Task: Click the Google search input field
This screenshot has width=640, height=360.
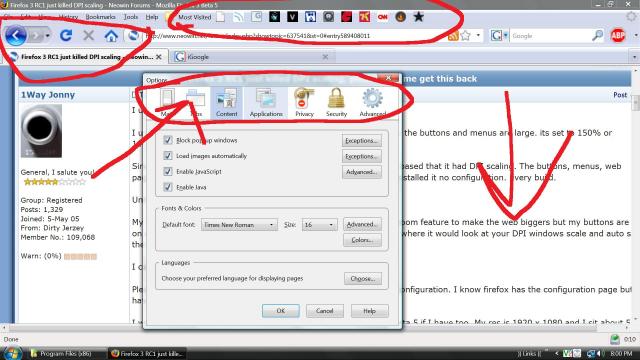Action: click(x=549, y=36)
